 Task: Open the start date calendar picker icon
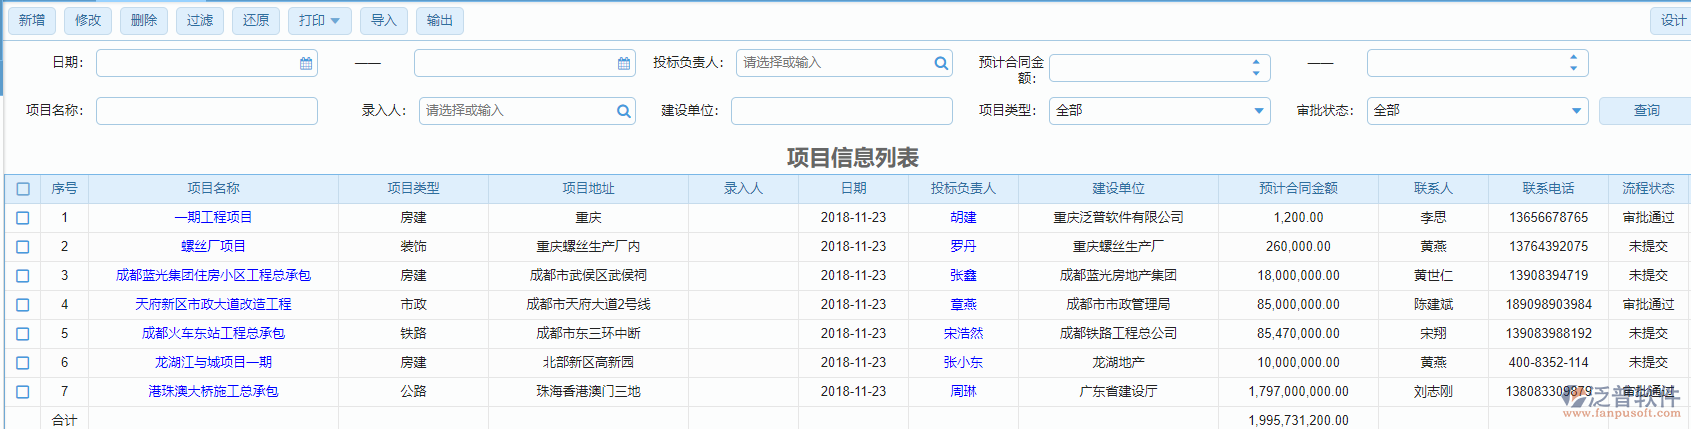tap(306, 63)
